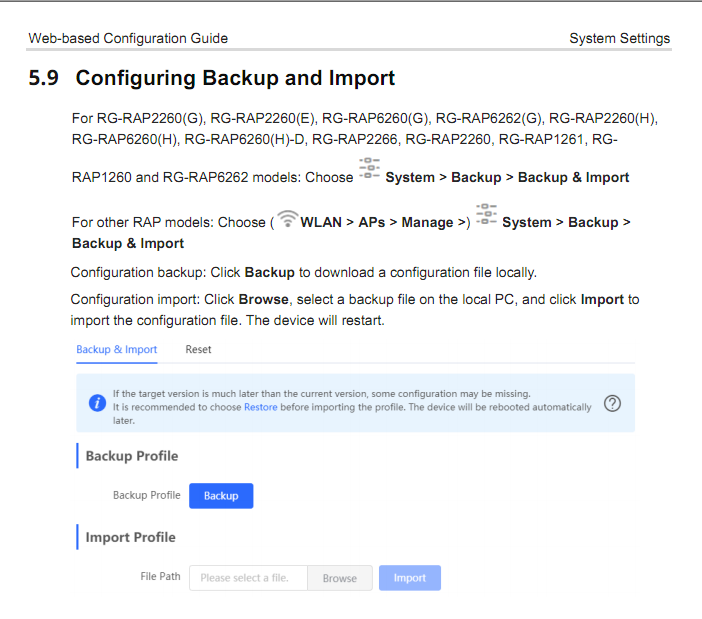This screenshot has height=619, width=702.
Task: Click 'System Settings' header text
Action: tap(620, 38)
